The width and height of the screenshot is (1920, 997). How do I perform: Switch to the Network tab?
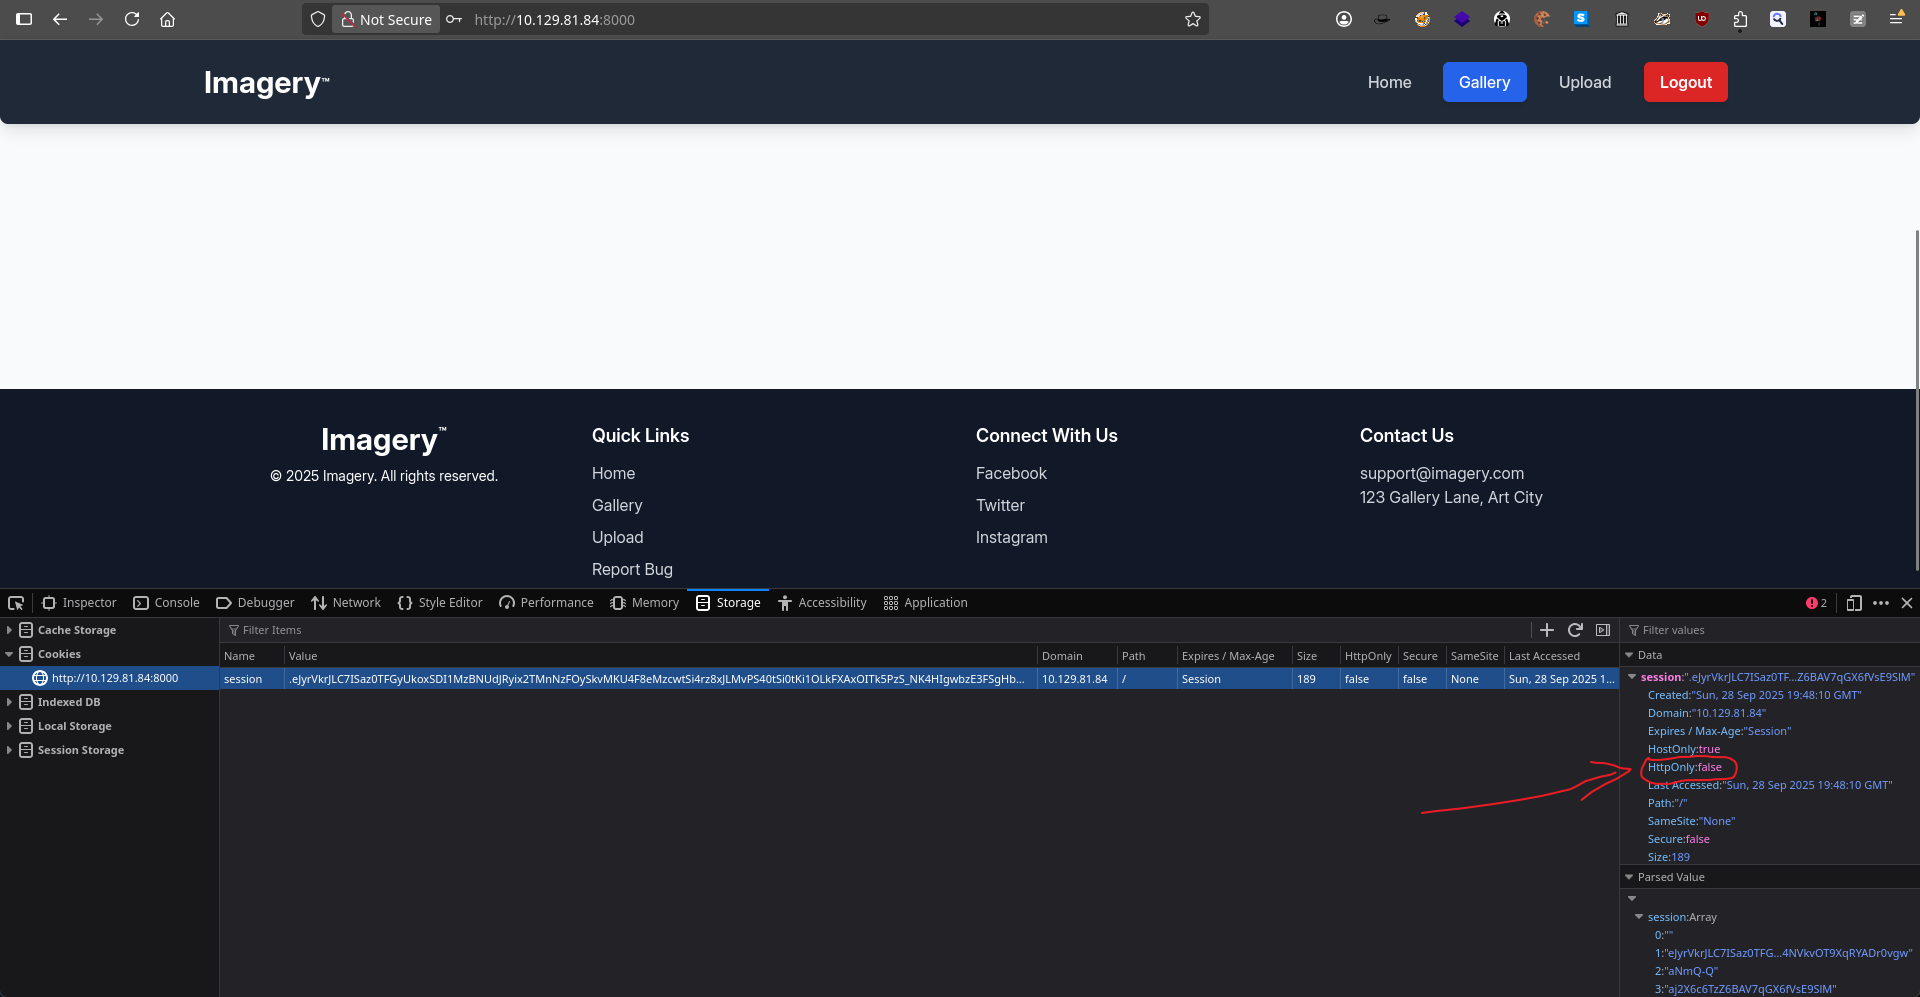346,603
